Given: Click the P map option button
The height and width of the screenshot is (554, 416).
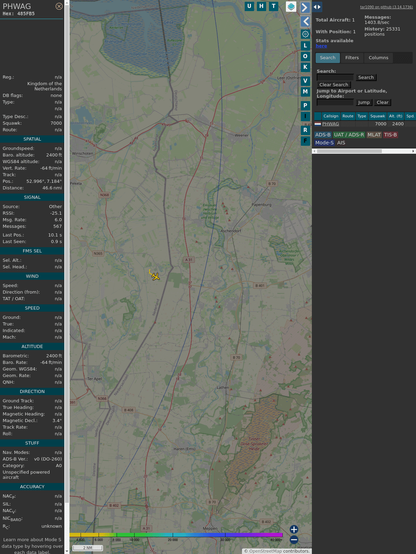Looking at the screenshot, I should click(x=305, y=105).
